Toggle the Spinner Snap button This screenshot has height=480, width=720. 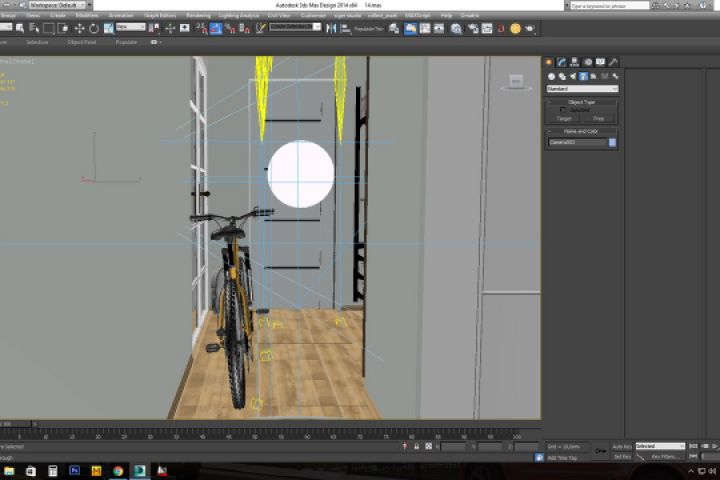point(245,28)
